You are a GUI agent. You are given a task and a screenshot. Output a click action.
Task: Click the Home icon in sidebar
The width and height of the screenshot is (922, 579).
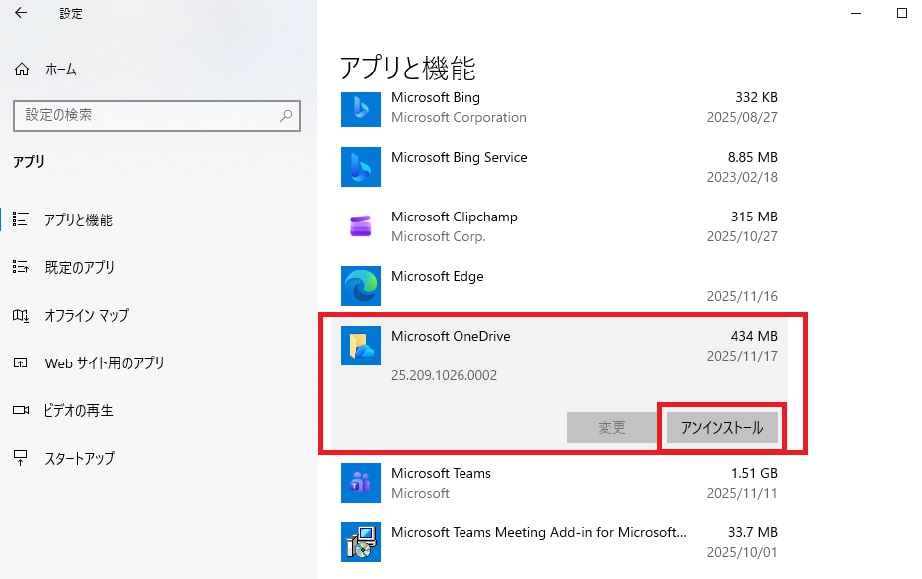click(21, 70)
